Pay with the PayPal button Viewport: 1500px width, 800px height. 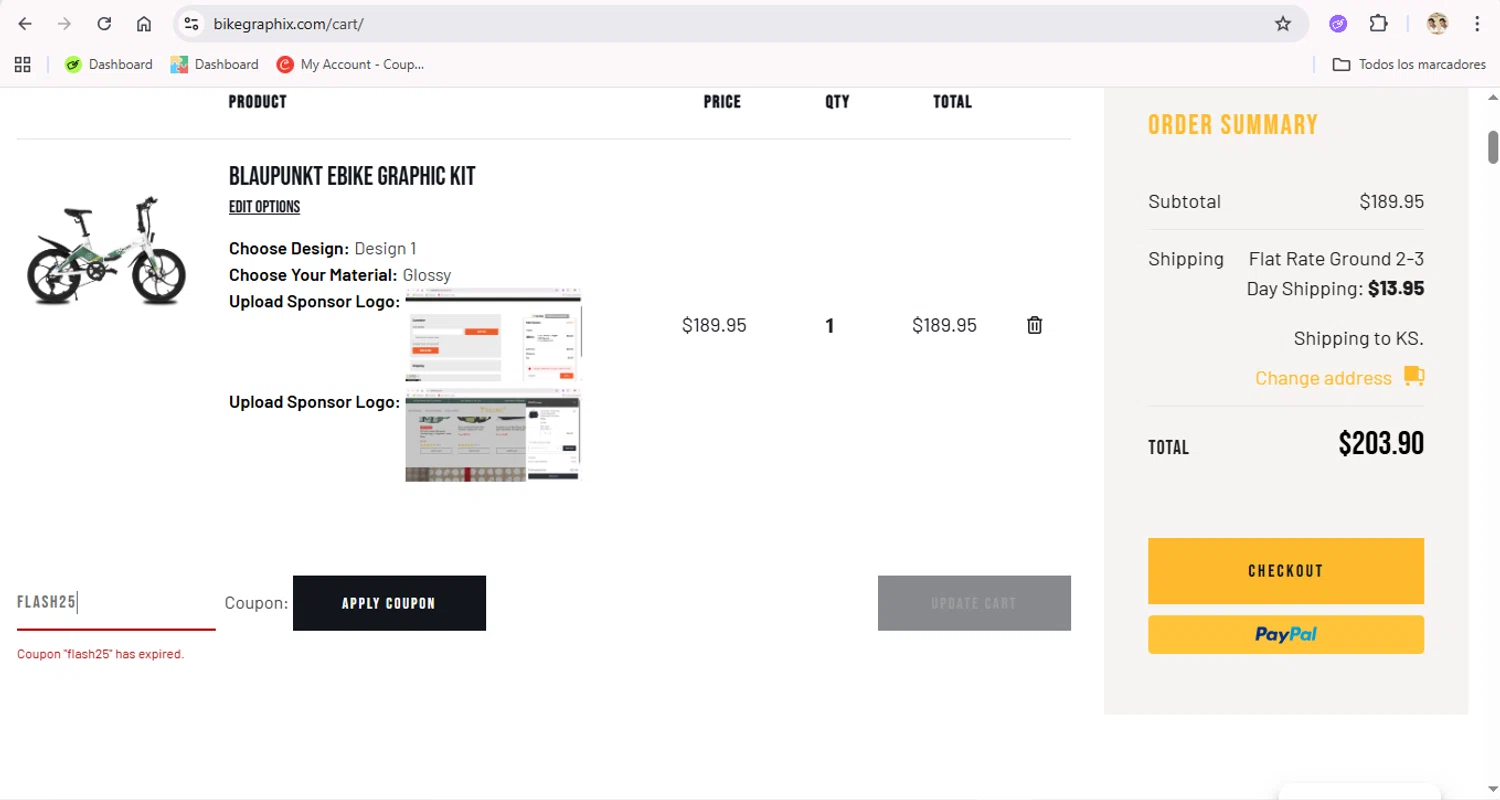pos(1286,634)
